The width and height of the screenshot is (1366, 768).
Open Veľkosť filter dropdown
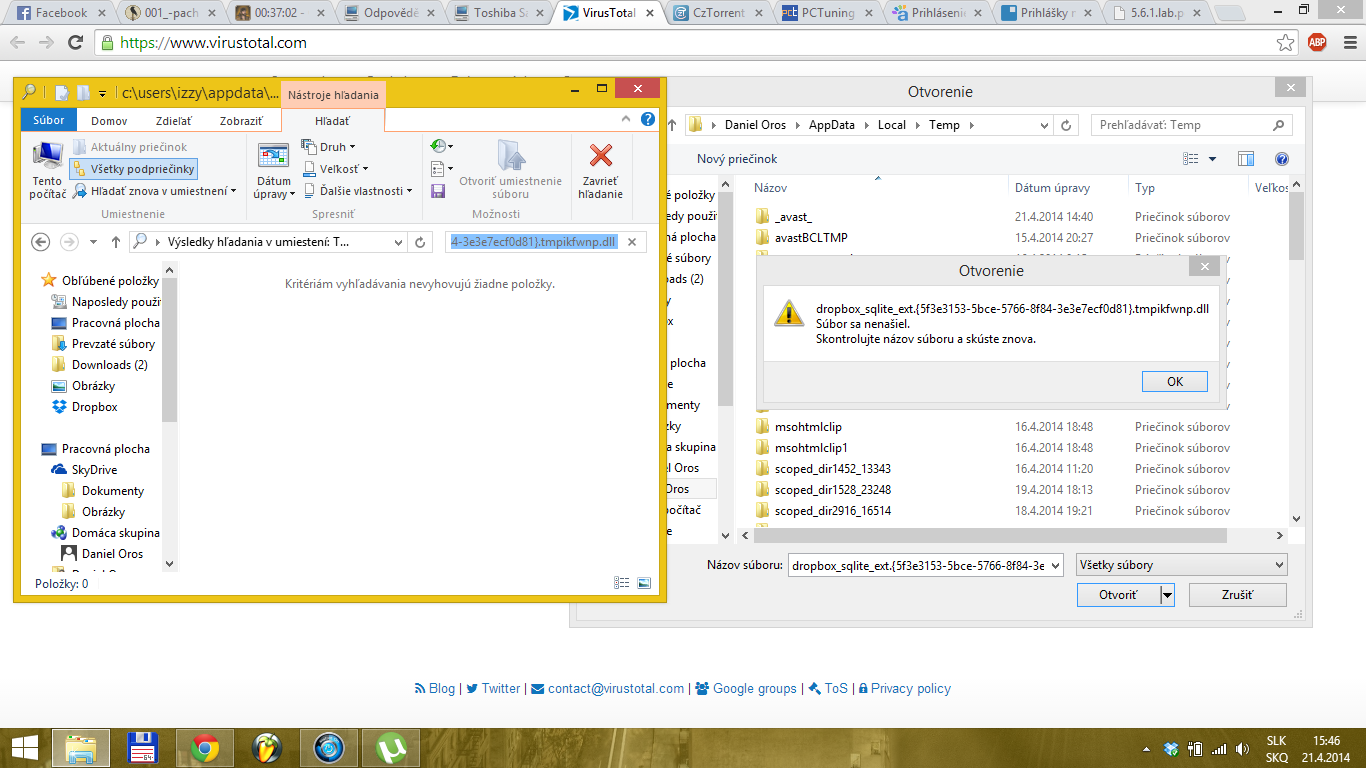pos(335,169)
